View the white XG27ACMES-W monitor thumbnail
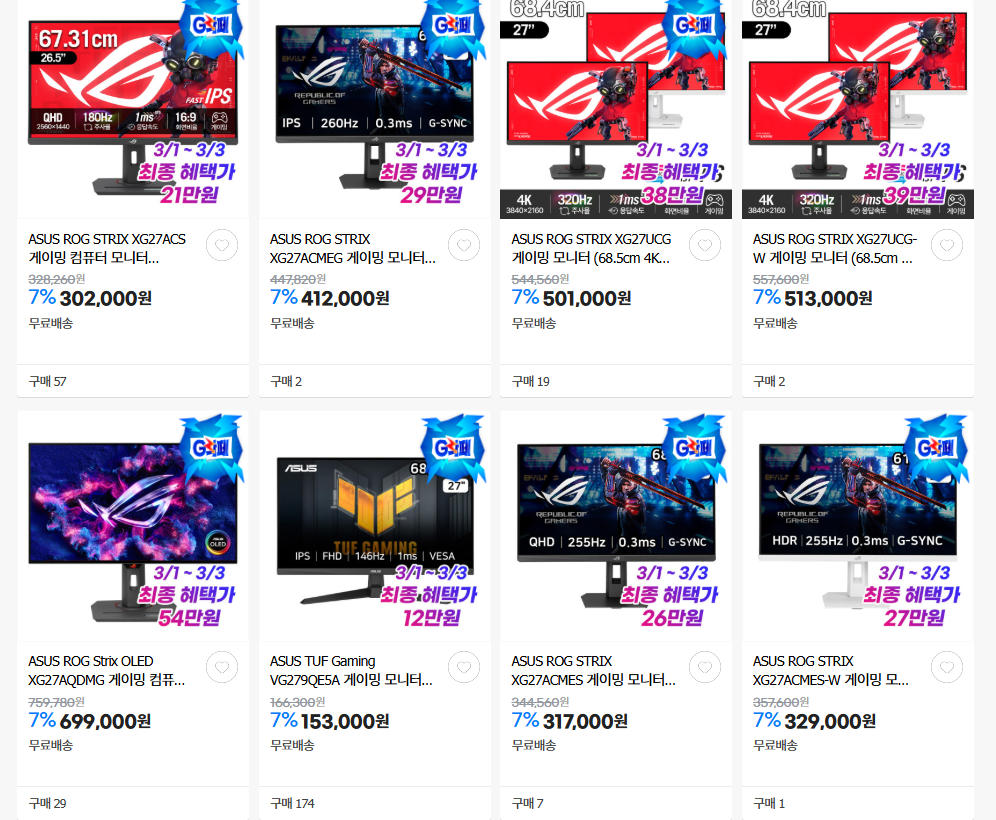The width and height of the screenshot is (996, 820). point(858,526)
